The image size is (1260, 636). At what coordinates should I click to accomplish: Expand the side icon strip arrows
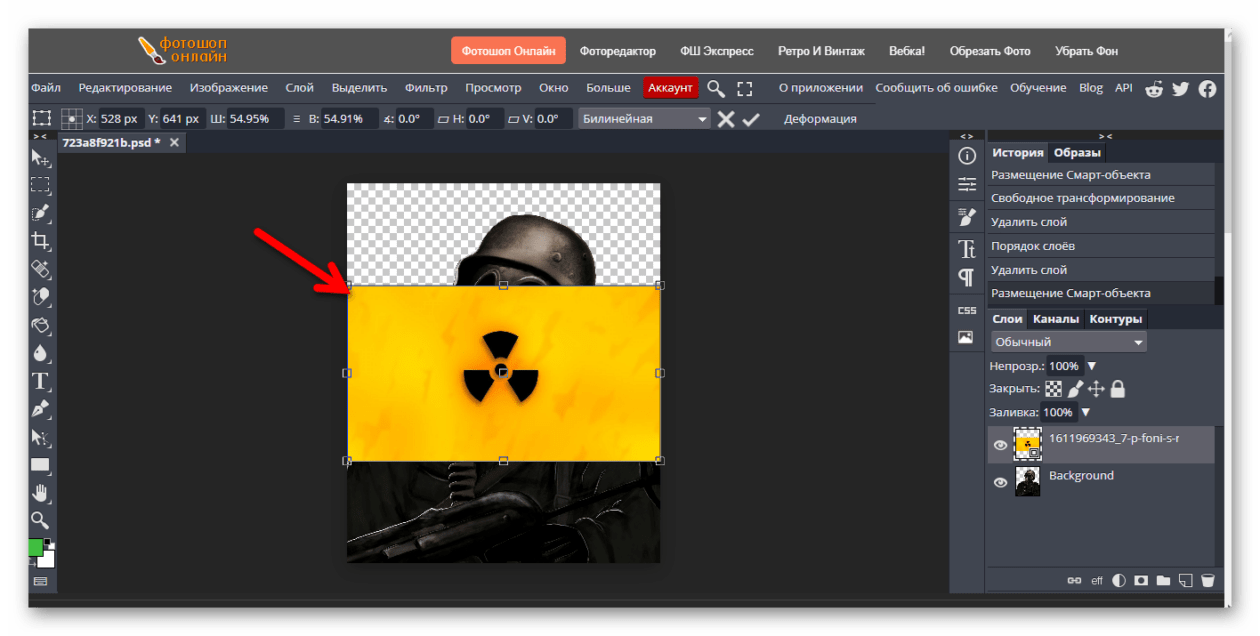[x=966, y=136]
